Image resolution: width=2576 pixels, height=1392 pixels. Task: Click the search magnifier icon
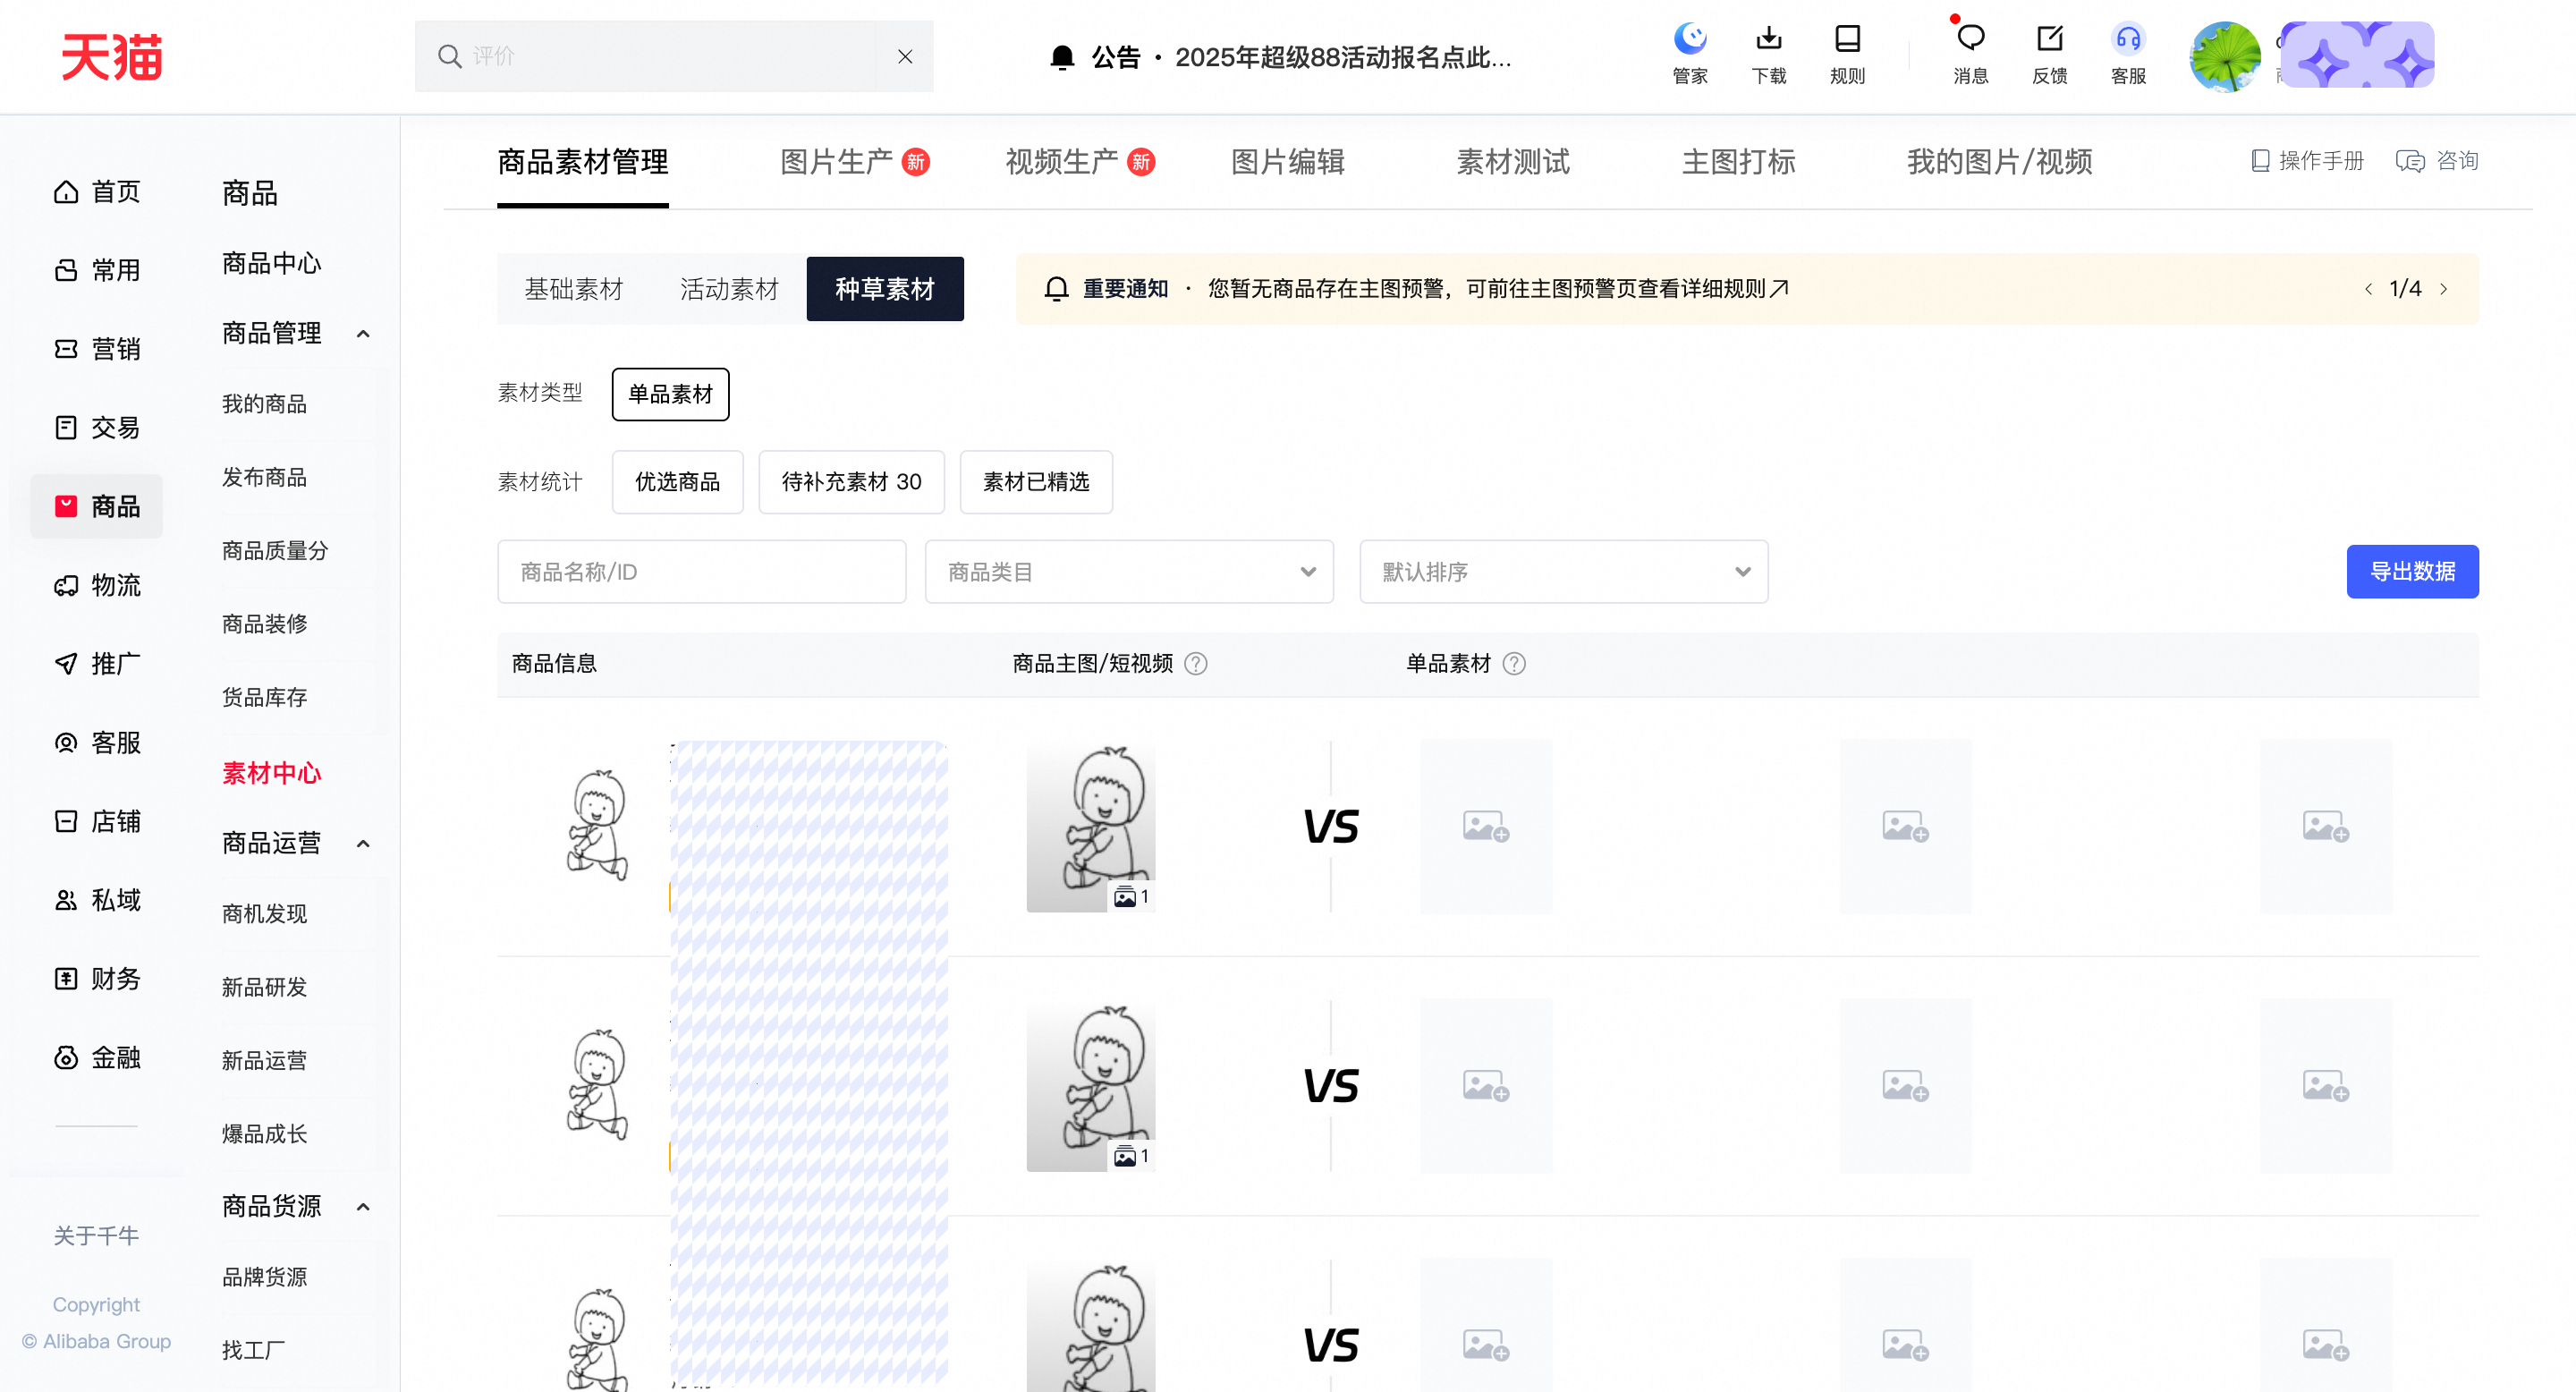[x=449, y=56]
